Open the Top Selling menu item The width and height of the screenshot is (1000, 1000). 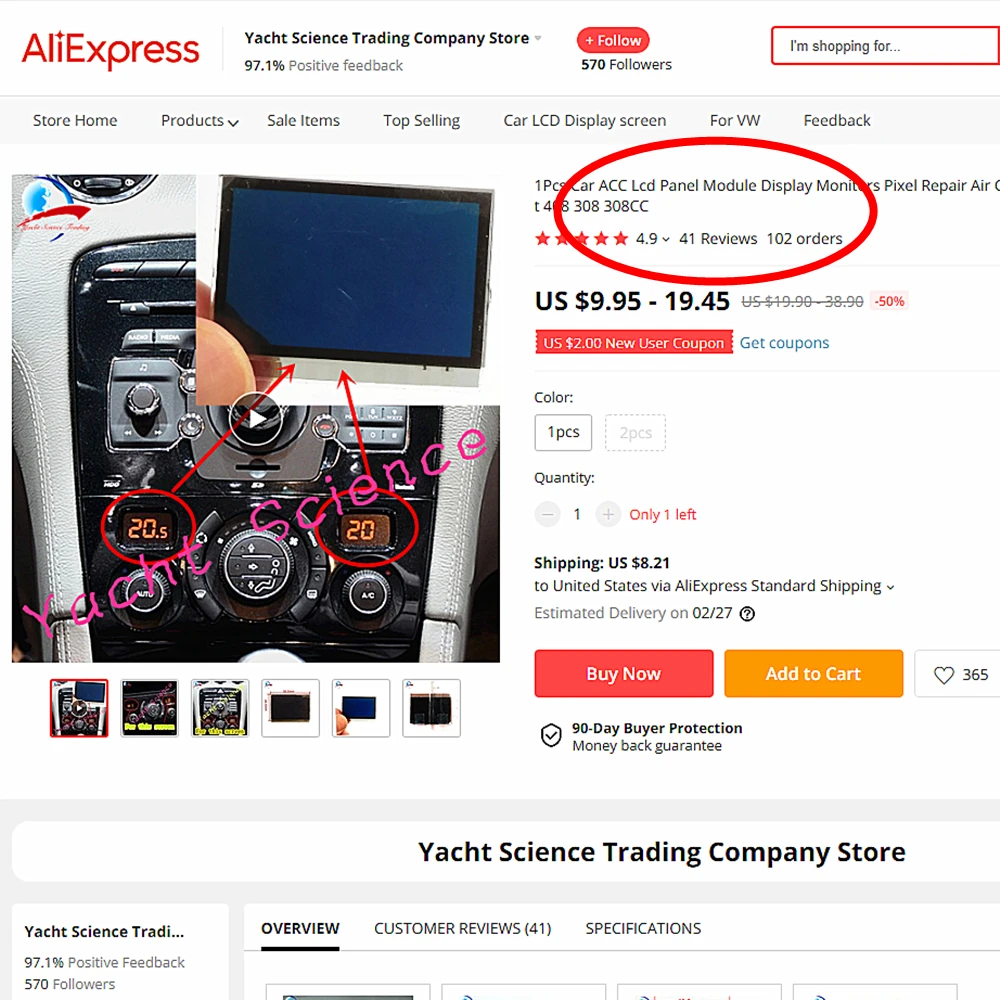coord(422,121)
